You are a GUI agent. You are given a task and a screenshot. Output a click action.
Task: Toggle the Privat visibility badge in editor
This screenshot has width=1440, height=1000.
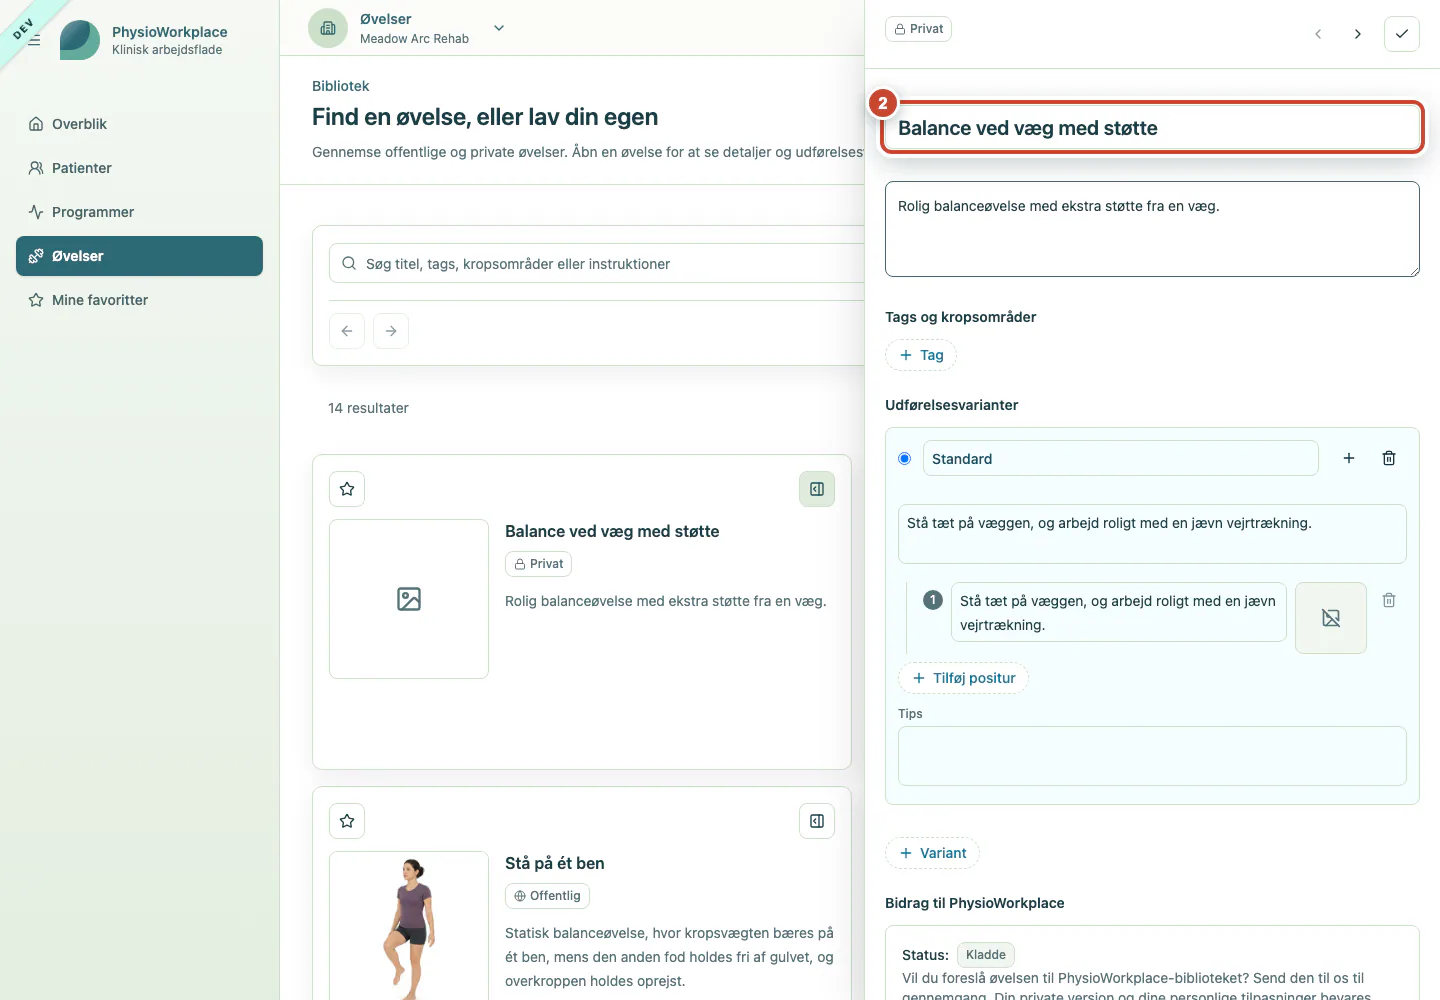click(x=918, y=29)
